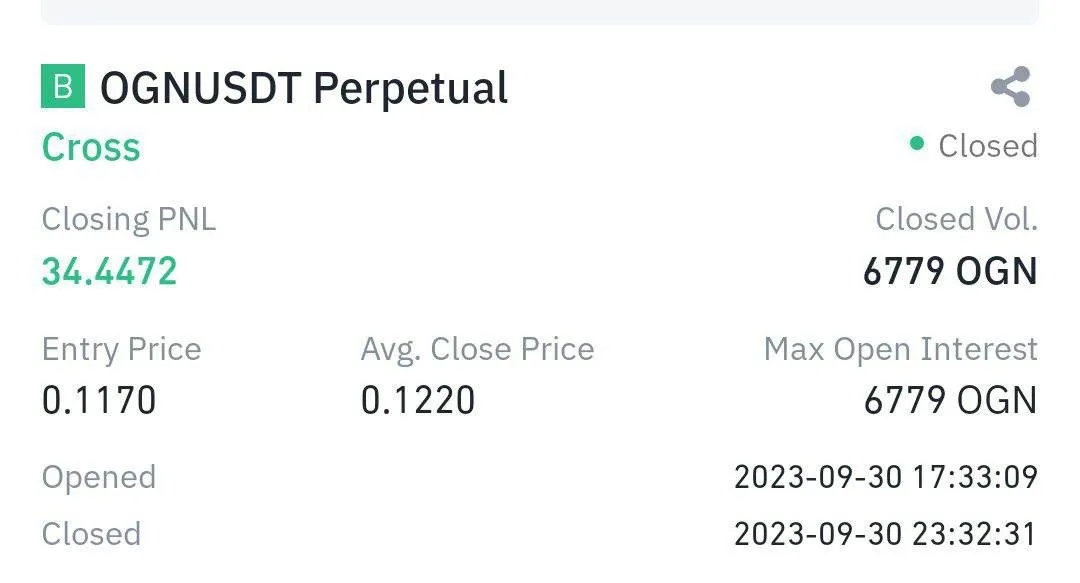
Task: Click the Closed row label at bottom
Action: pyautogui.click(x=91, y=534)
